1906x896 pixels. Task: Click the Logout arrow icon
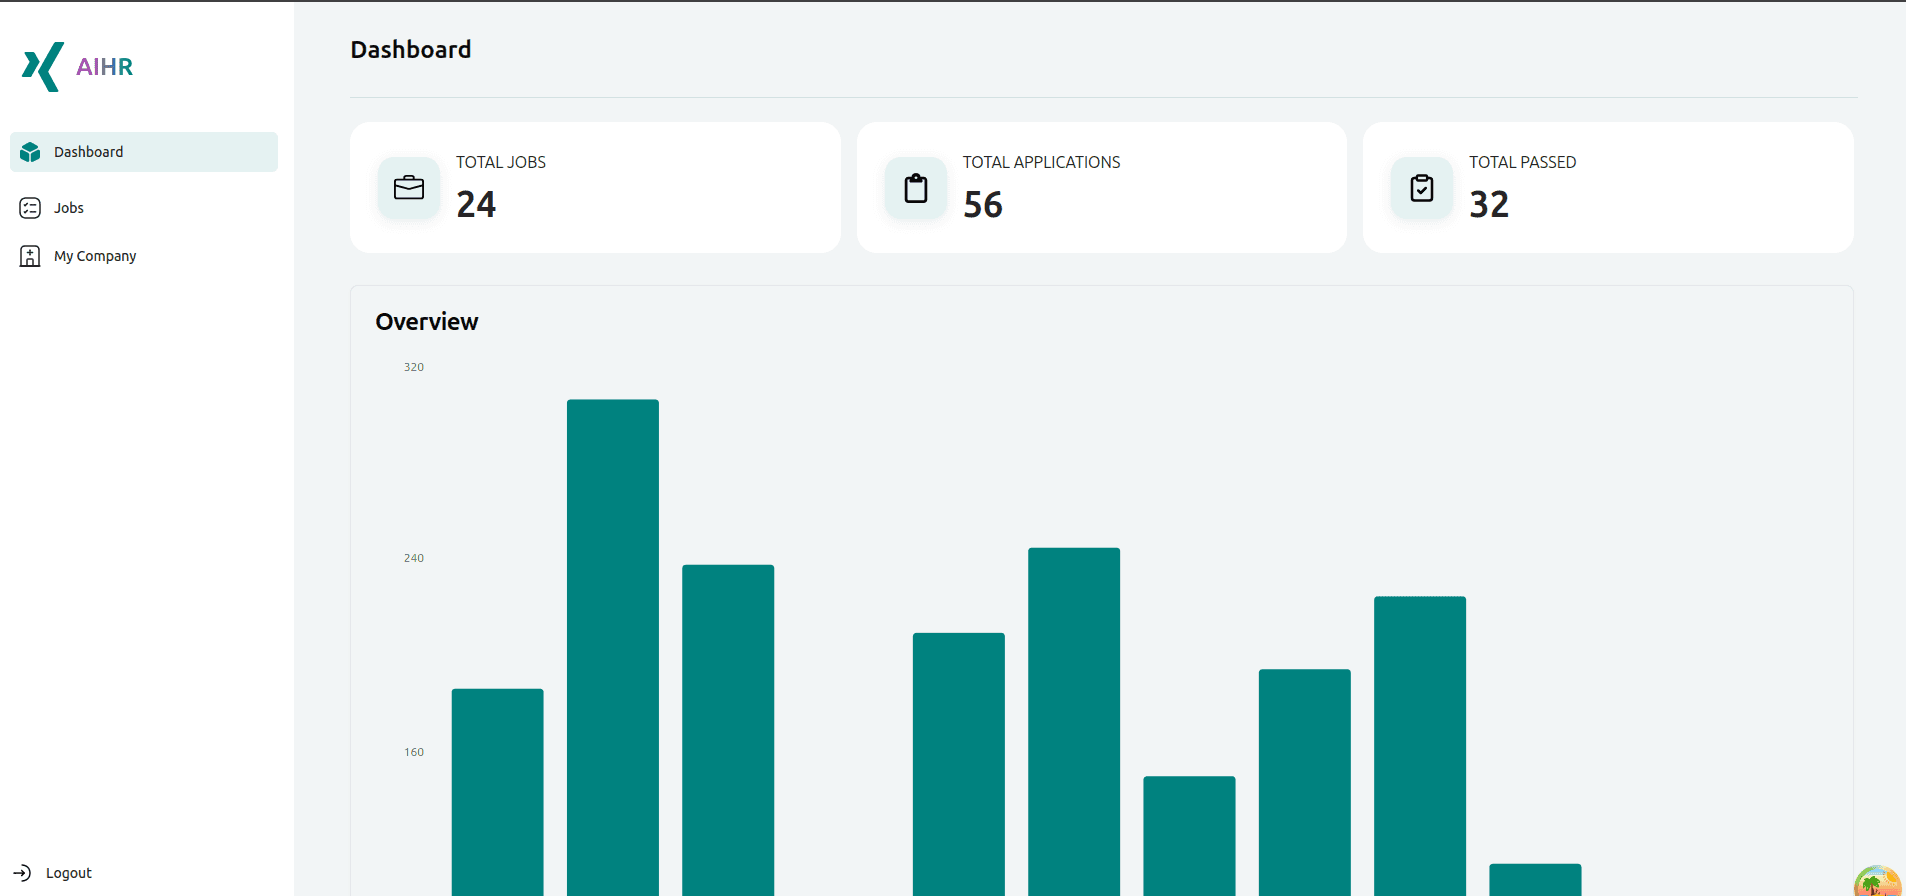(22, 873)
